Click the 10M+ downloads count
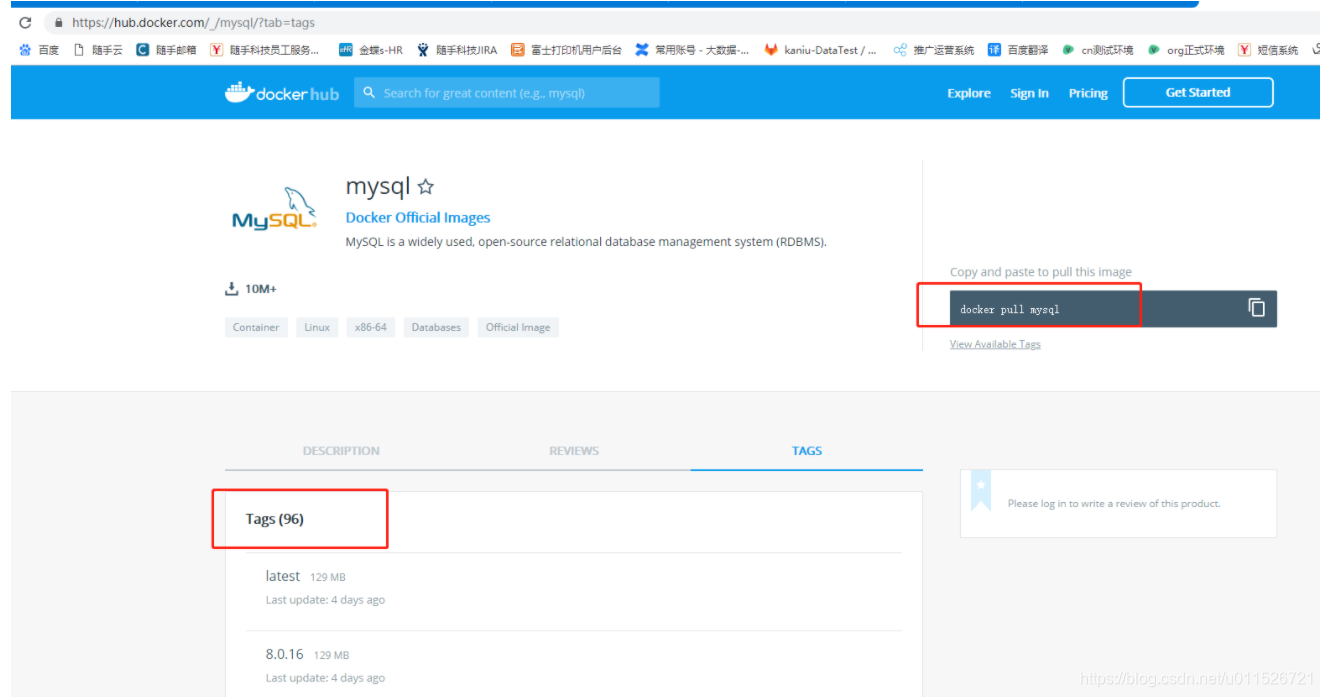1322x697 pixels. pos(261,289)
